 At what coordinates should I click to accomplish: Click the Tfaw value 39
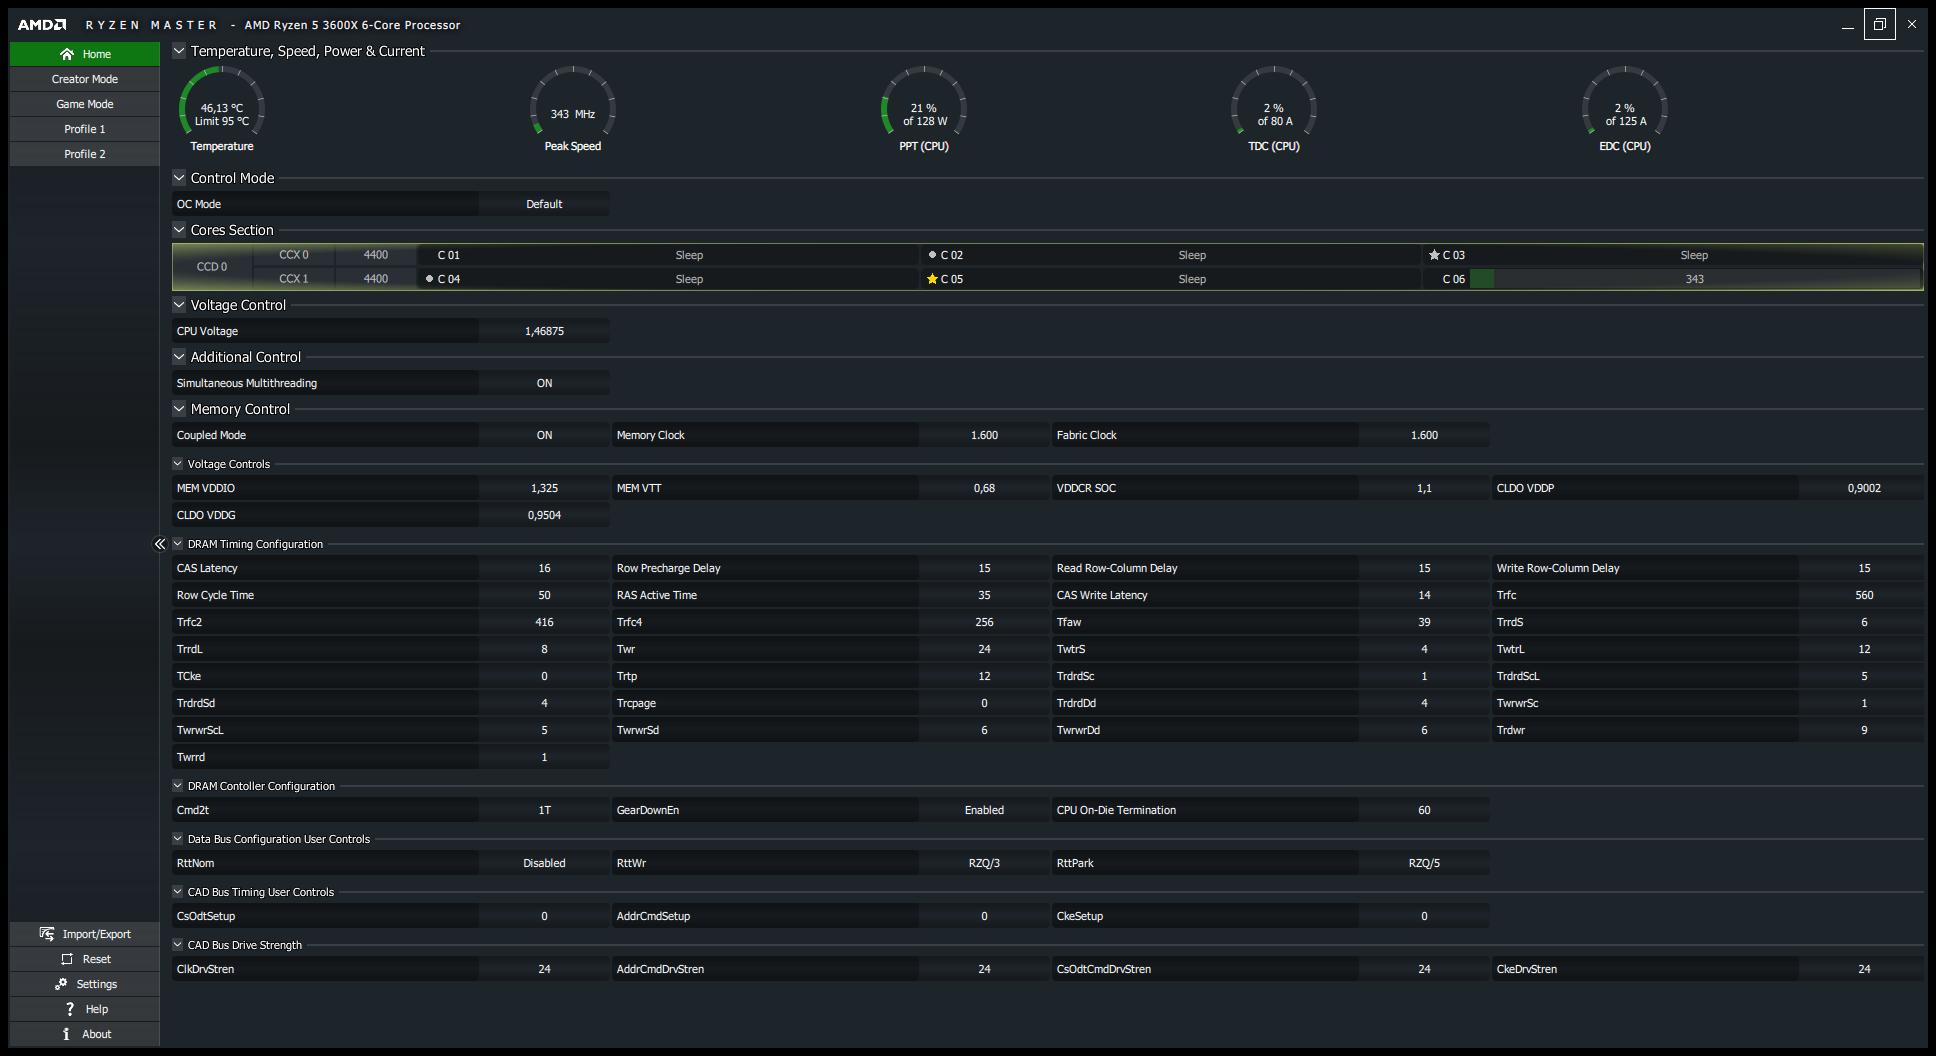coord(1424,622)
